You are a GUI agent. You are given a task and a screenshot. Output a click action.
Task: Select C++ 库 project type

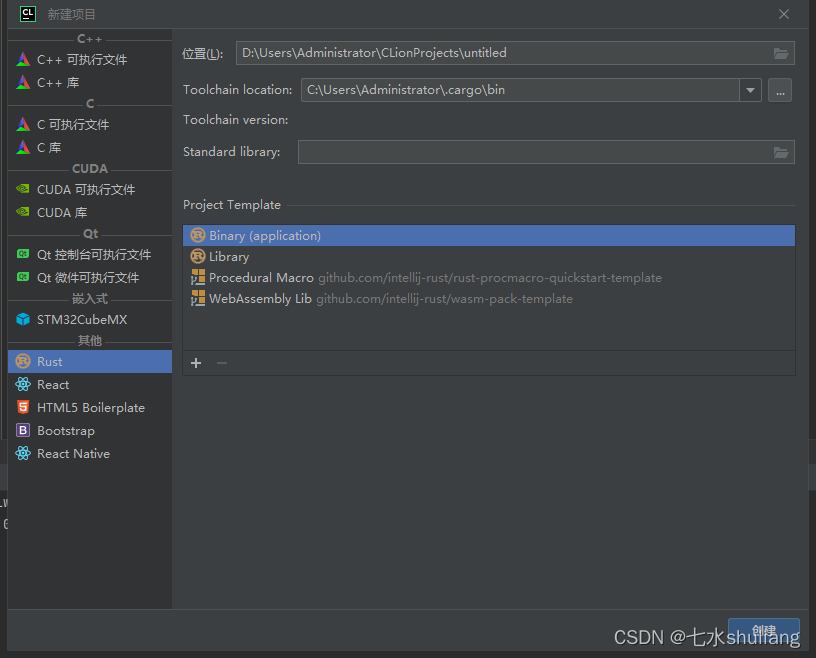pos(90,82)
